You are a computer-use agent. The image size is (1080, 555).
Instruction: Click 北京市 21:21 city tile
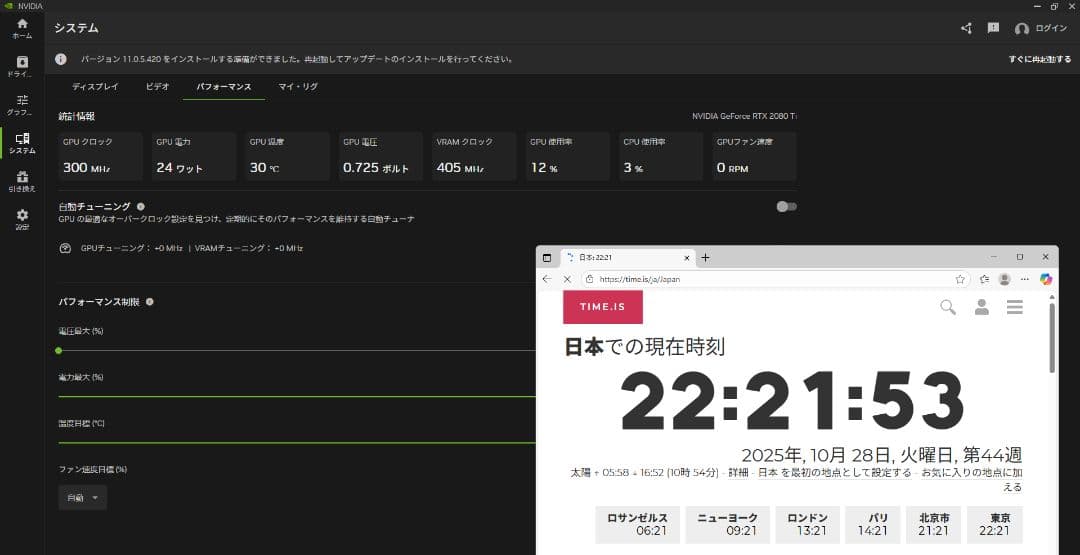933,525
